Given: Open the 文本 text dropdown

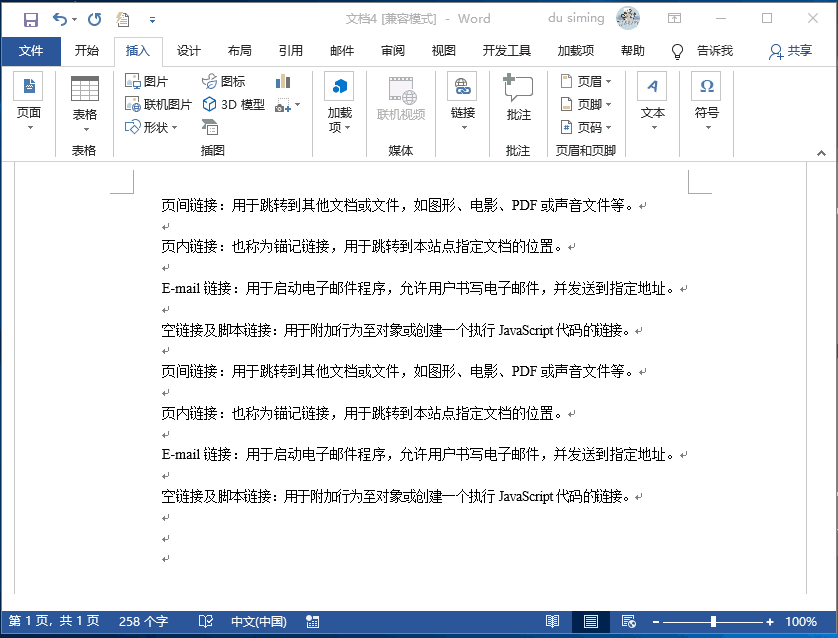Looking at the screenshot, I should pyautogui.click(x=653, y=103).
